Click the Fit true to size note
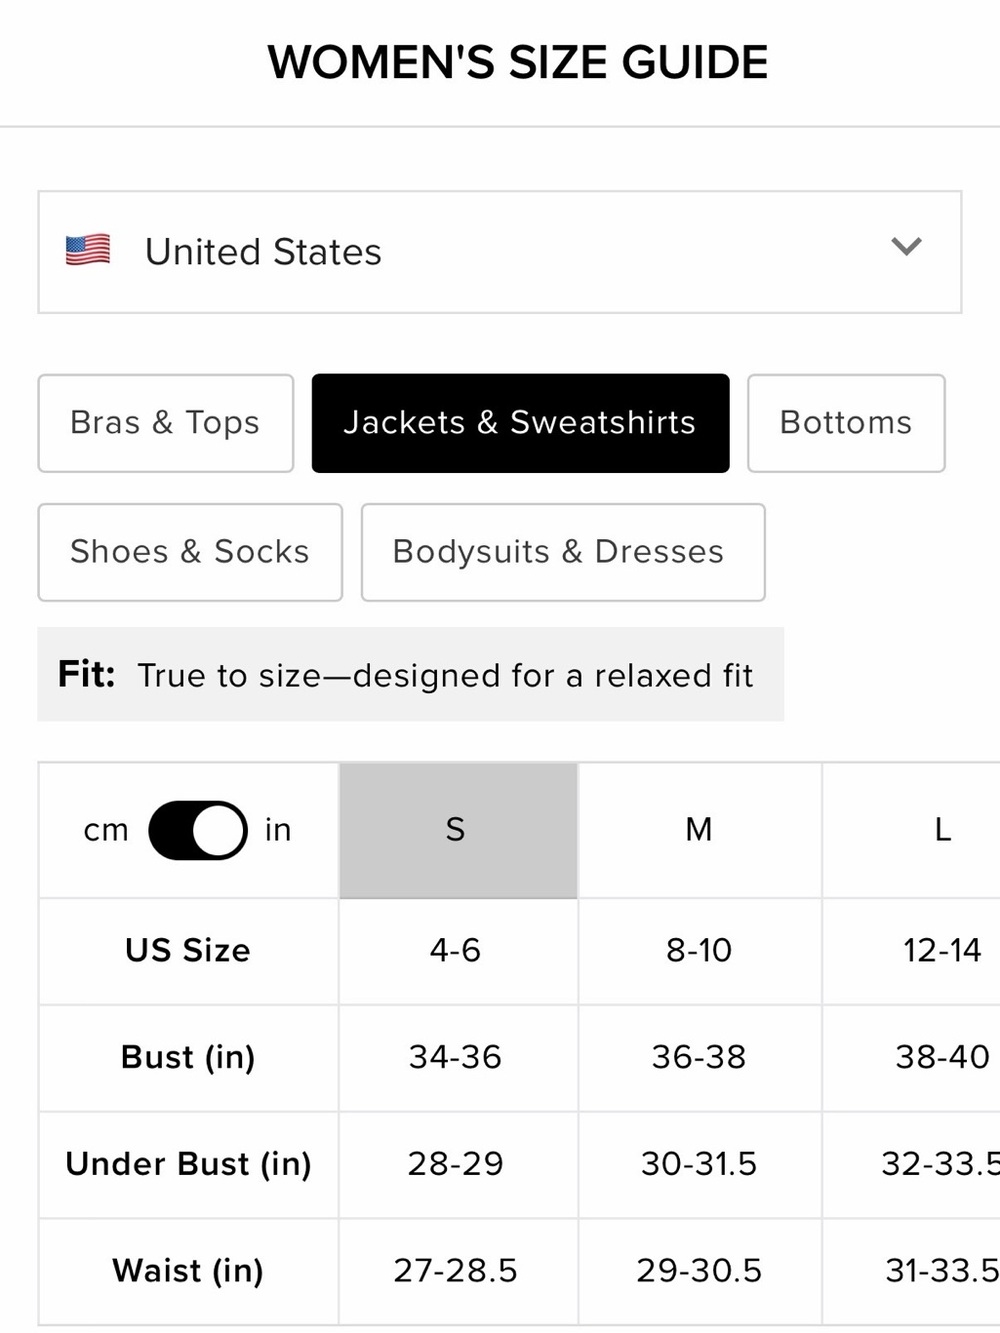 410,675
